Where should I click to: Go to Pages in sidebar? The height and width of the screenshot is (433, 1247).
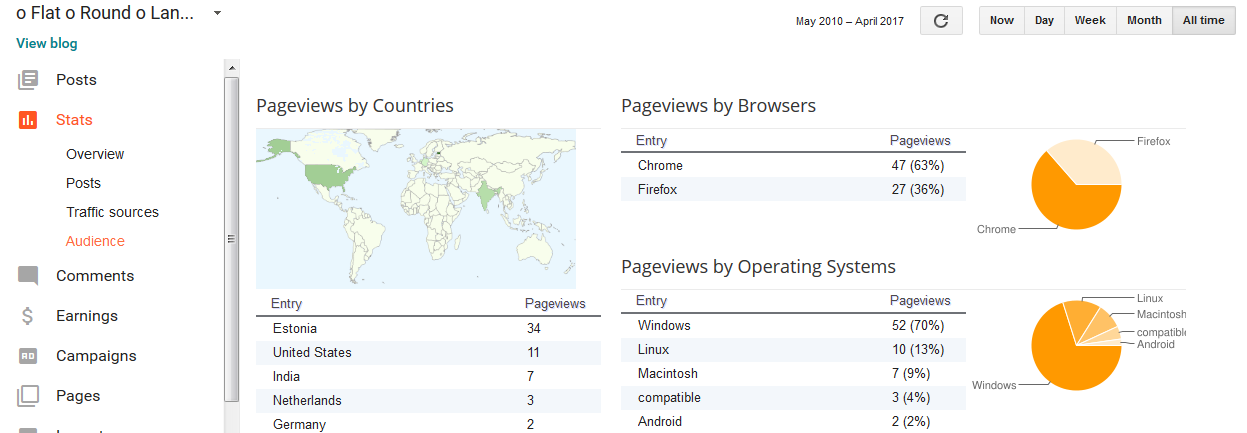[x=78, y=396]
